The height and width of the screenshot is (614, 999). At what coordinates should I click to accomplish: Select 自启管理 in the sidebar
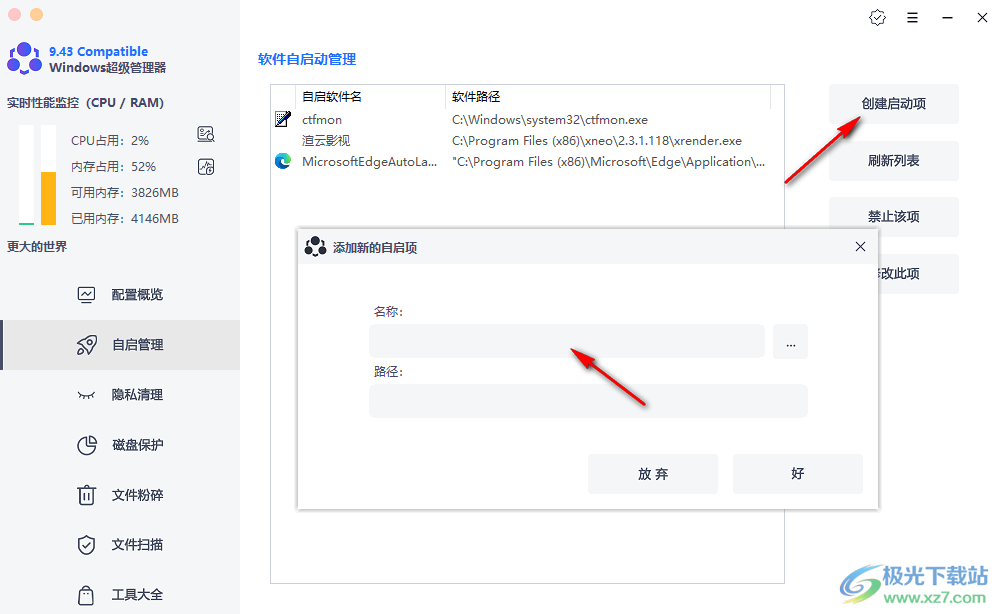[x=121, y=345]
